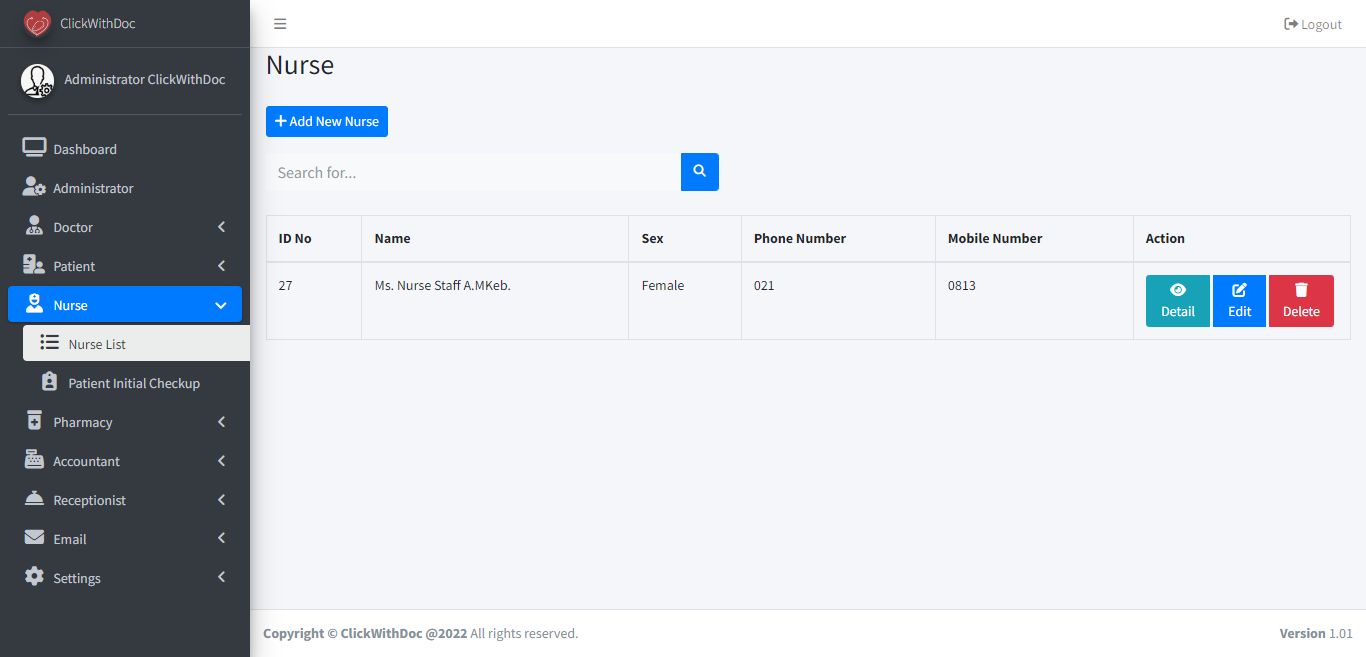The image size is (1366, 657).
Task: Click the Add New Nurse button
Action: pyautogui.click(x=327, y=121)
